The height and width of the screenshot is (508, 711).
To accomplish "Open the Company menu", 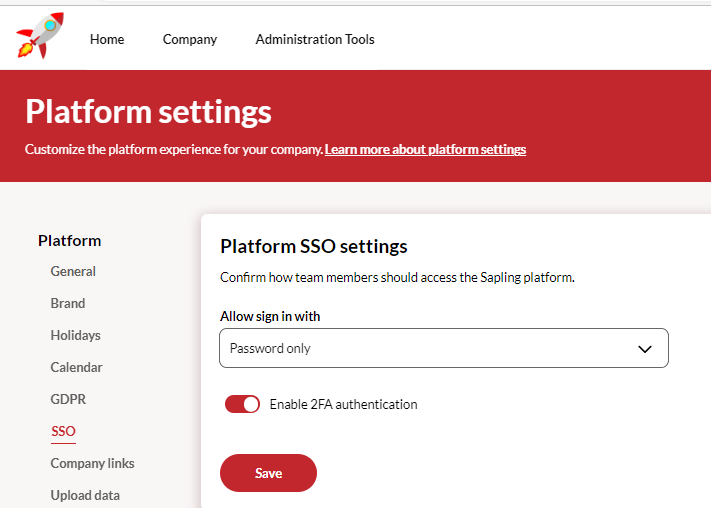I will coord(190,39).
